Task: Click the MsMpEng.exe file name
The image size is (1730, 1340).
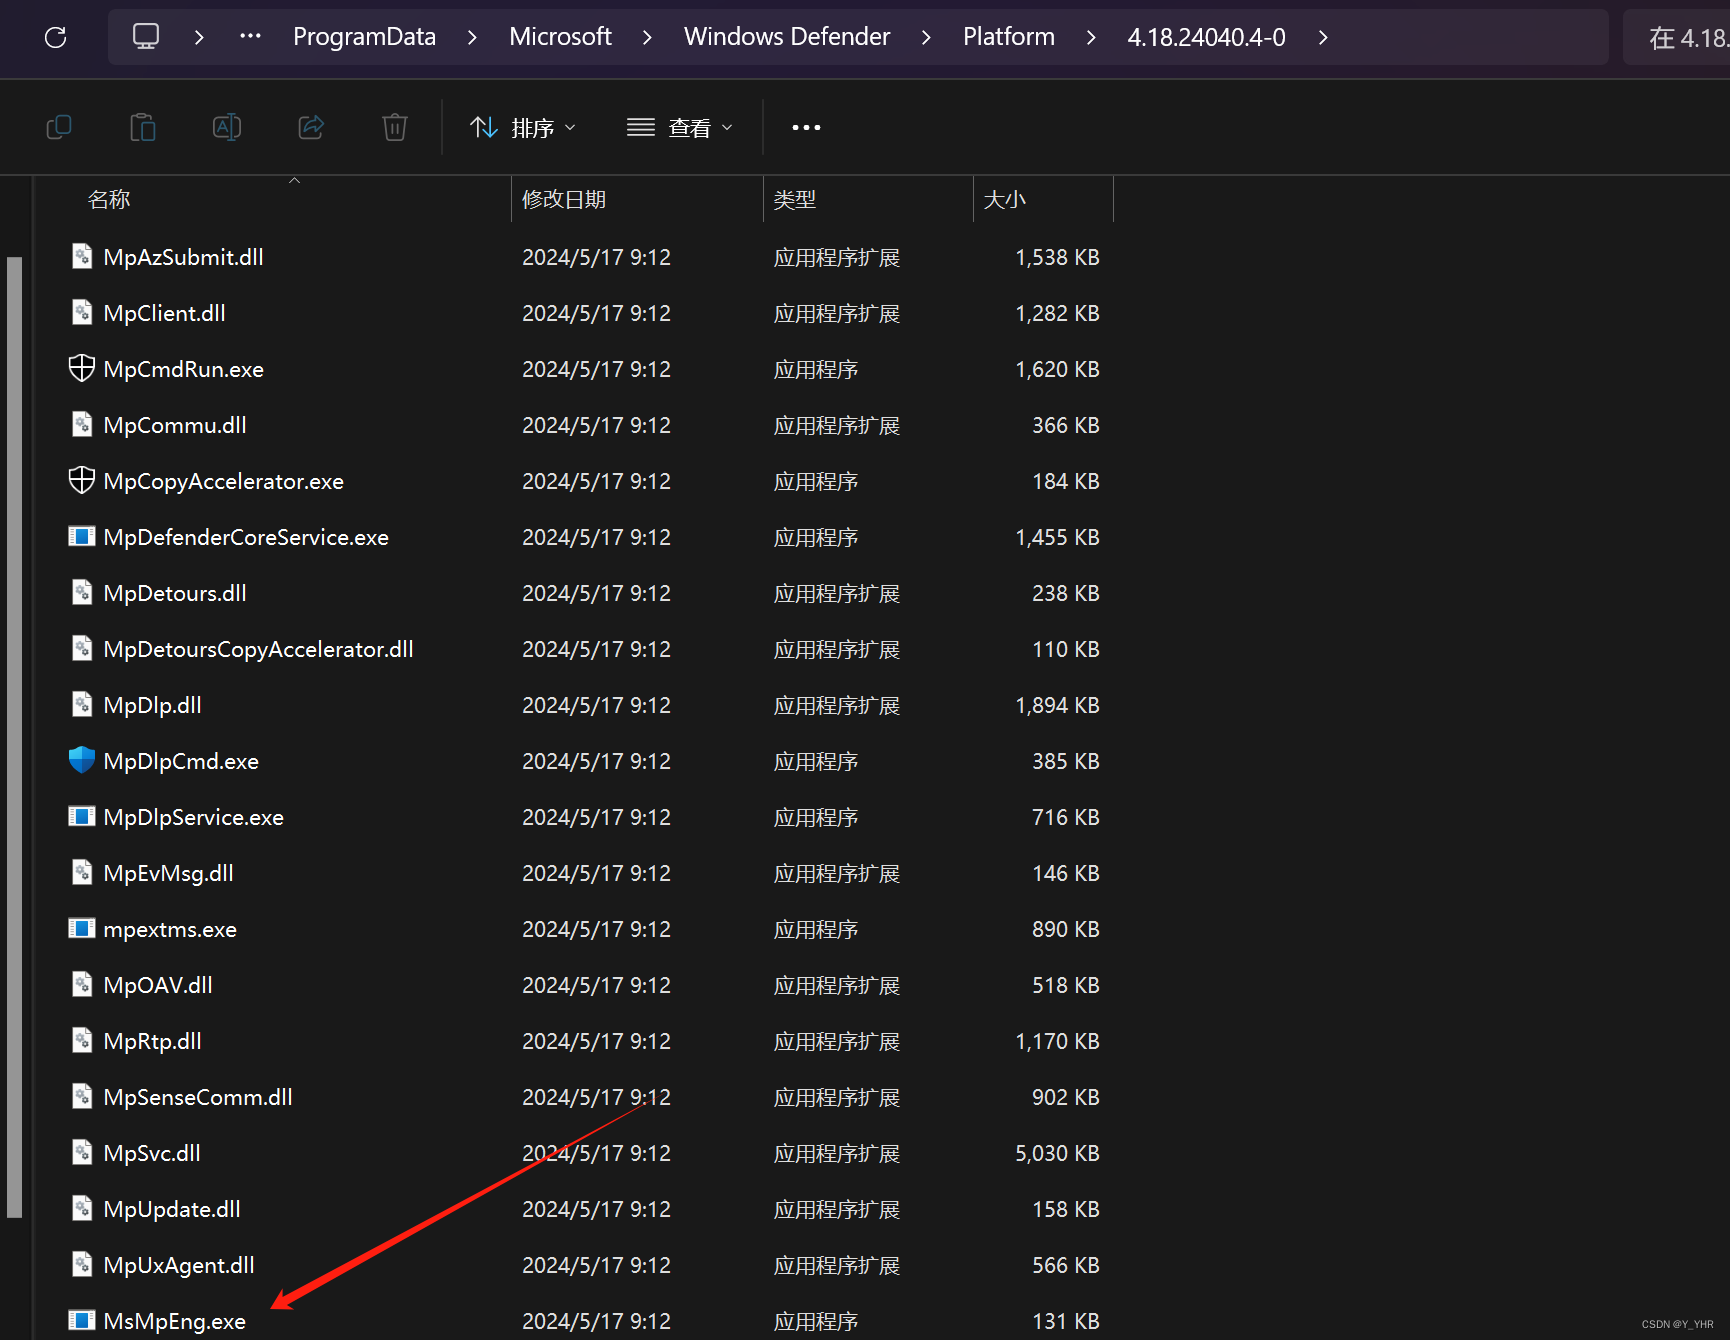Action: (175, 1321)
